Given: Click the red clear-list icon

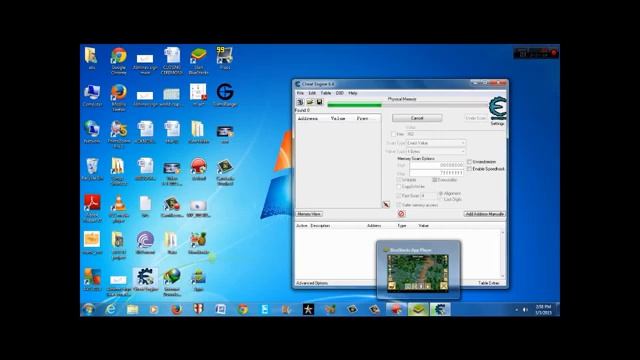Looking at the screenshot, I should (x=401, y=214).
